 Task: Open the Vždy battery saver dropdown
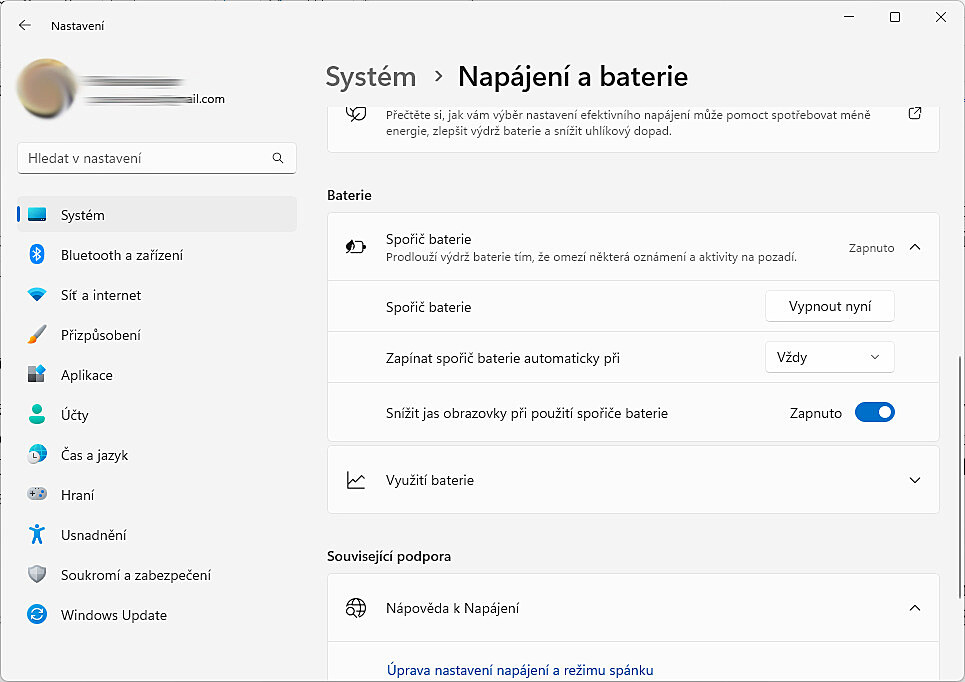coord(829,357)
